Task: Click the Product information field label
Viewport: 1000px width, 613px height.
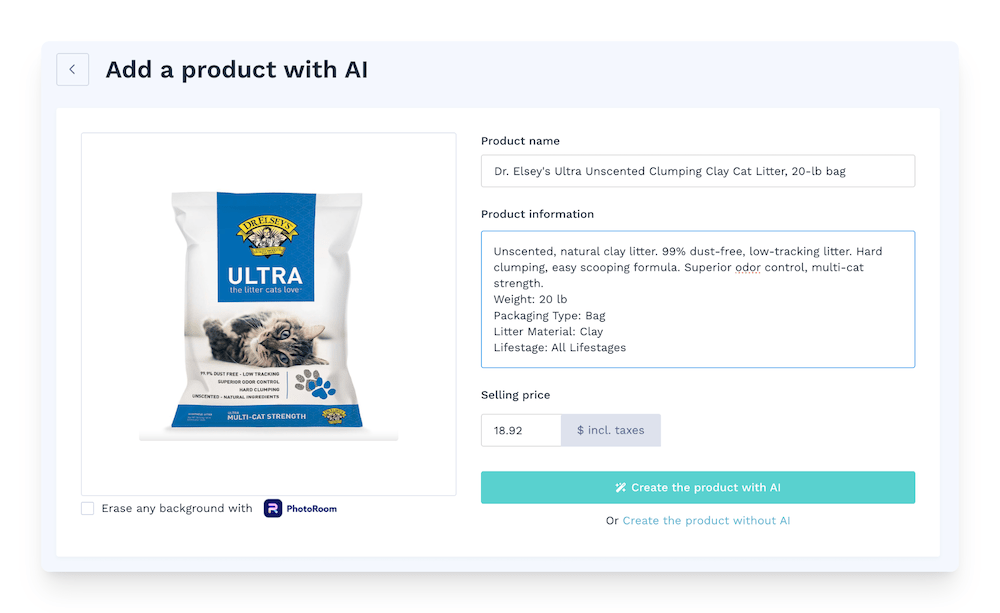Action: coord(537,214)
